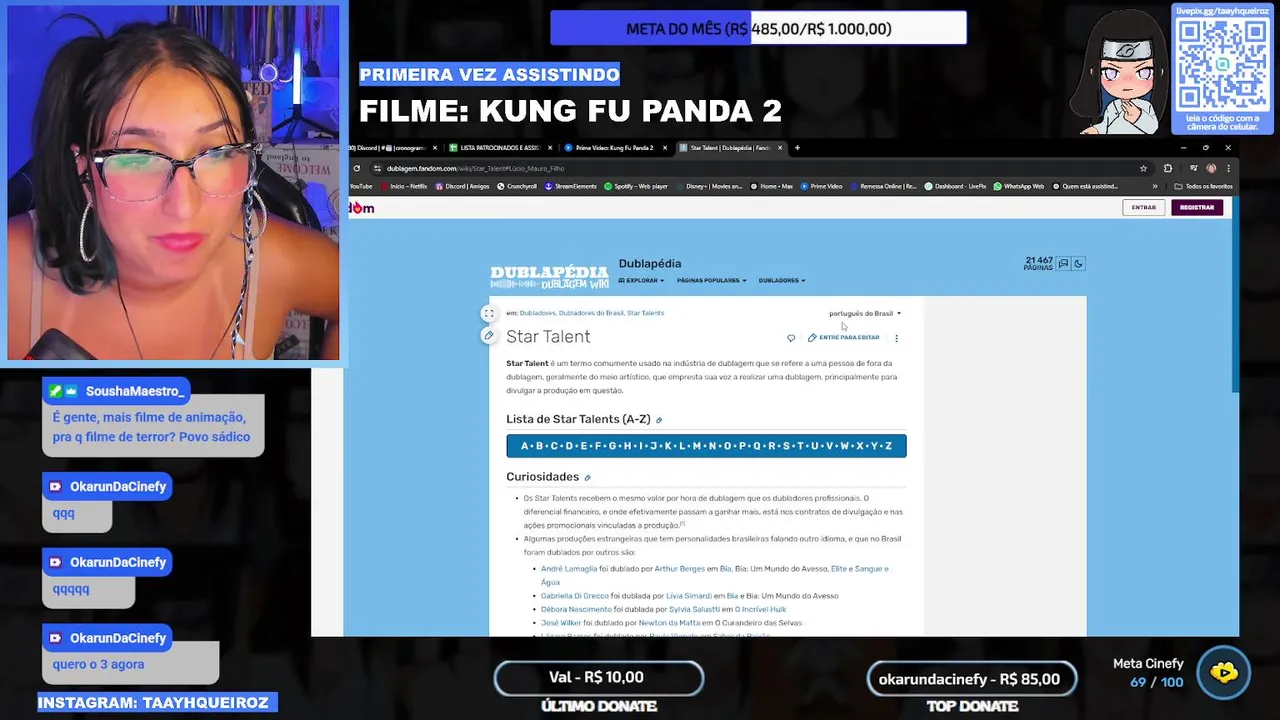This screenshot has width=1280, height=720.
Task: Open the Dubladores do Brasil category link
Action: [590, 314]
